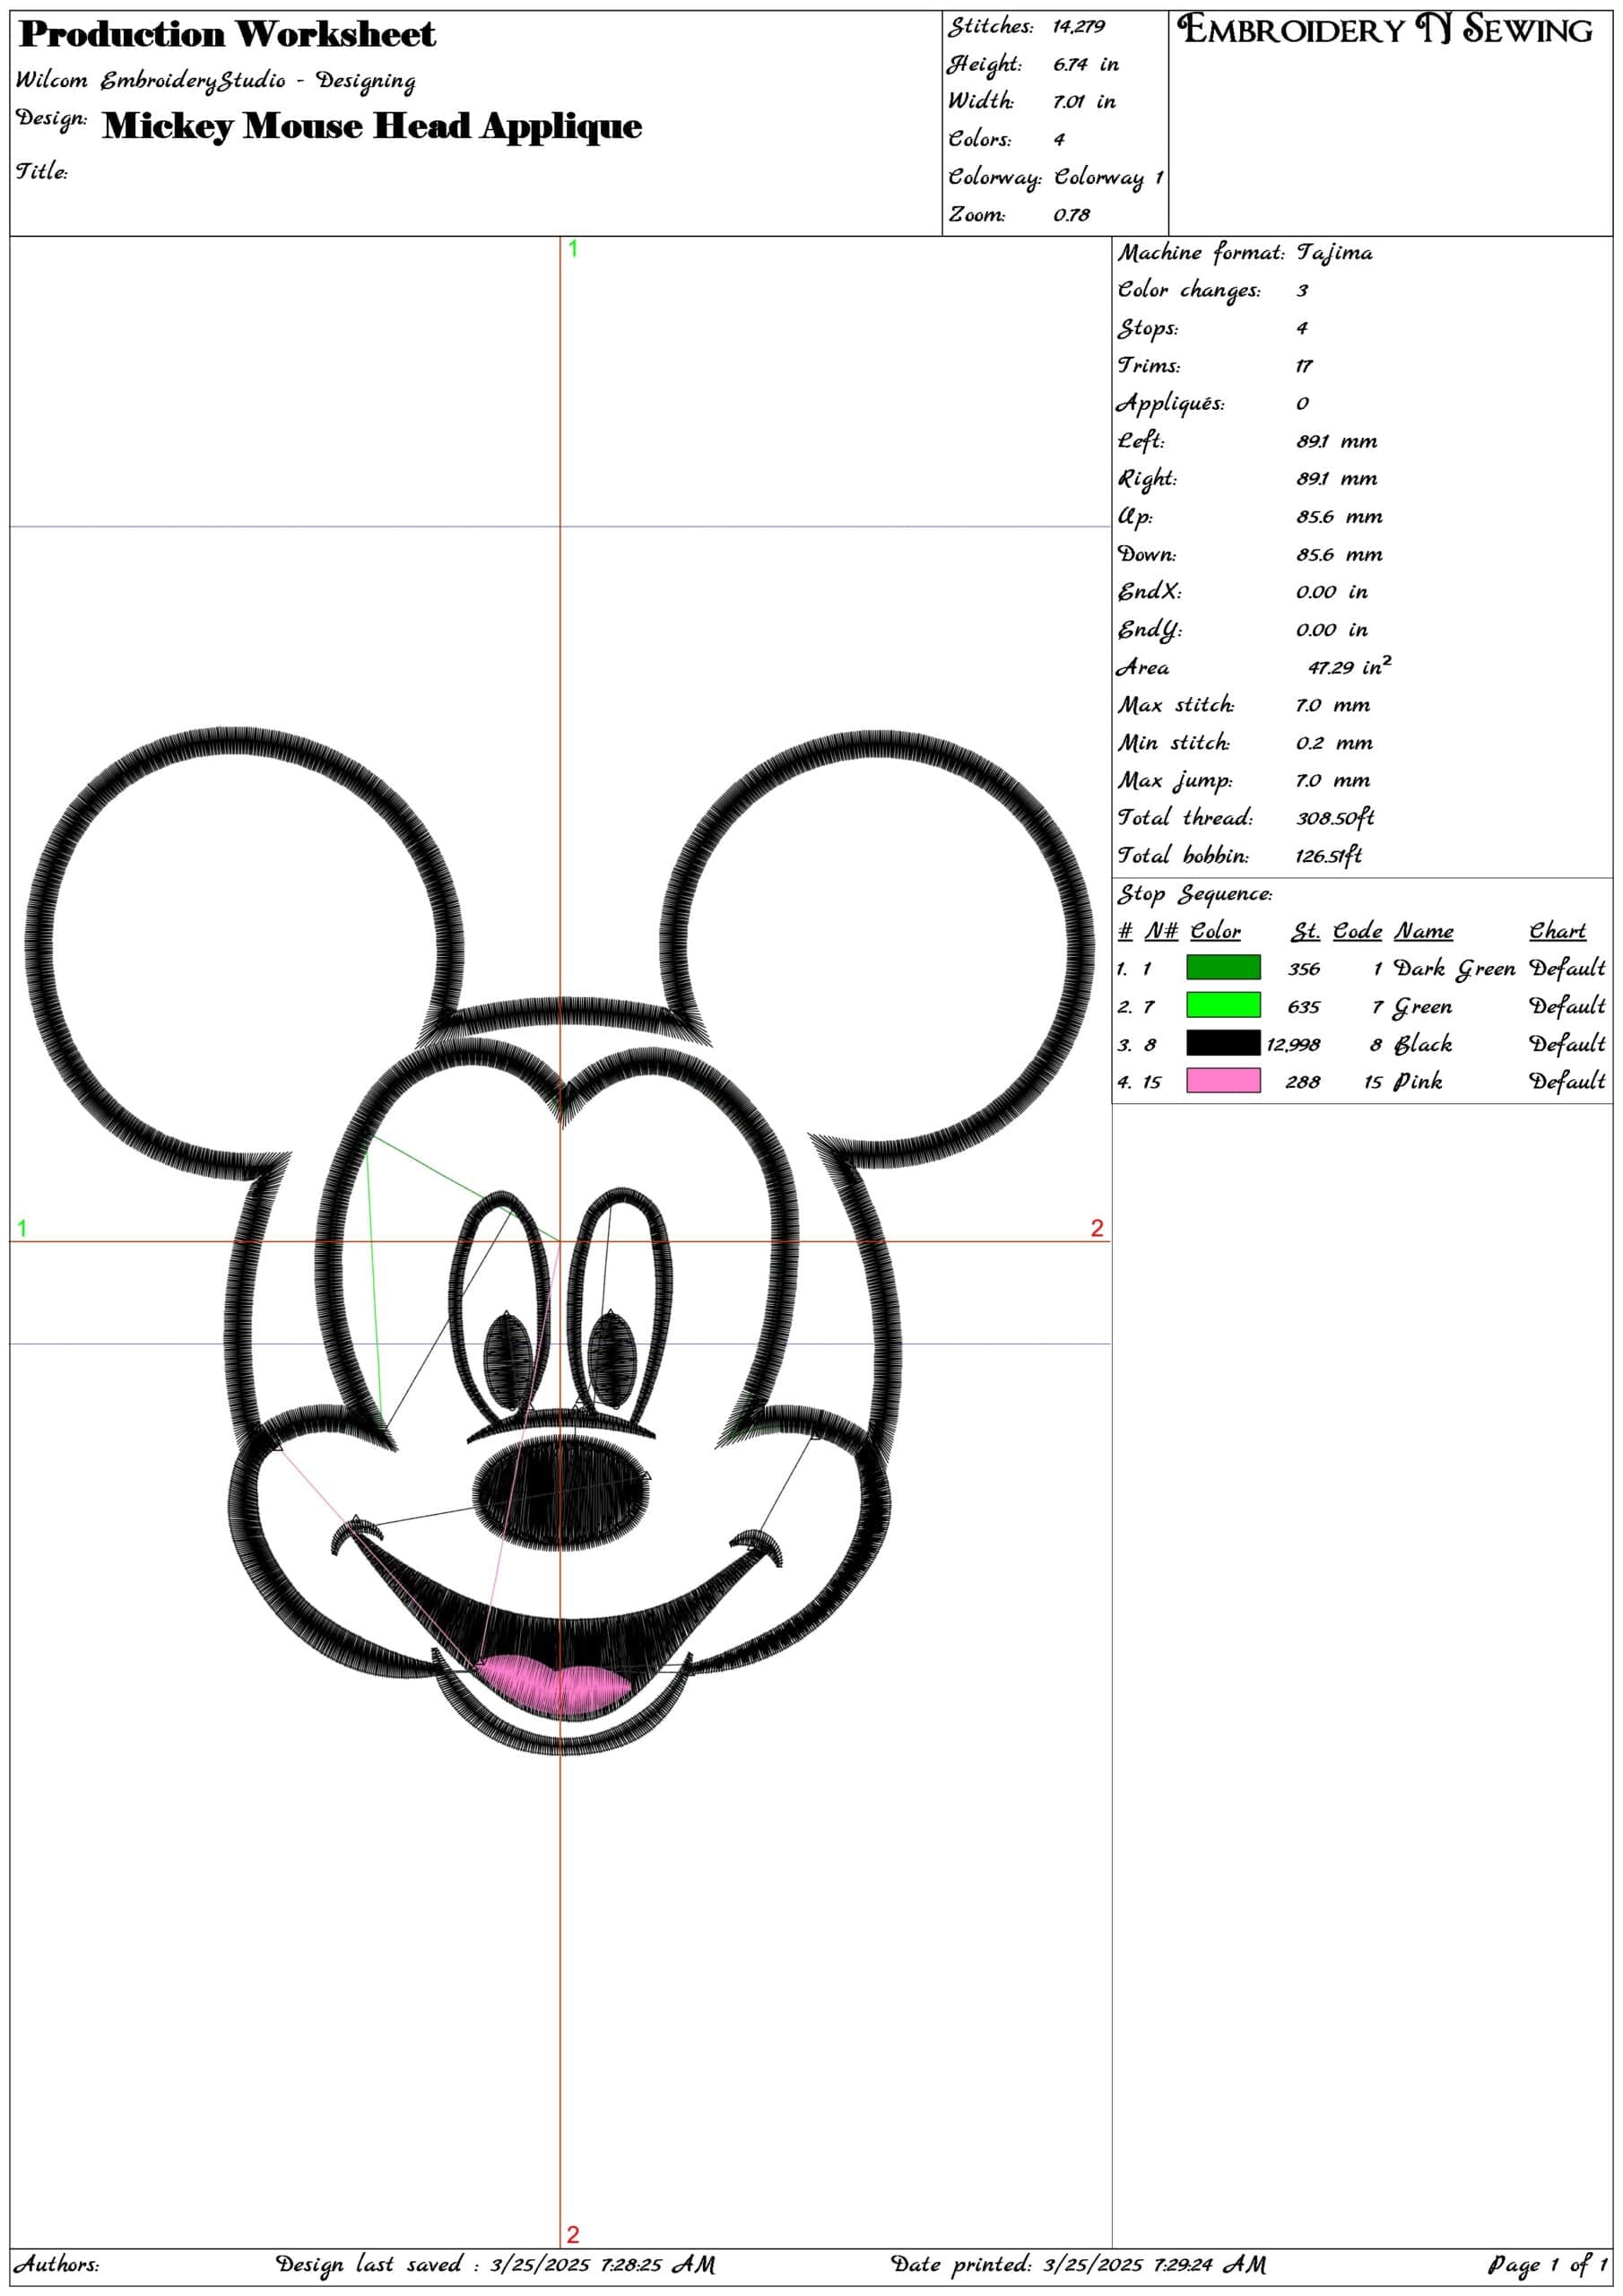Click the Black color swatch

[1222, 1042]
